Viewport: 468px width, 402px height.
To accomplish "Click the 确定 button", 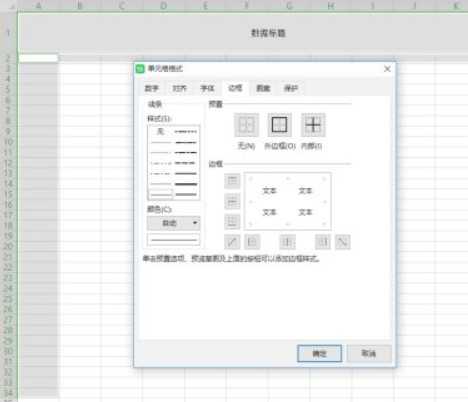I will (319, 353).
